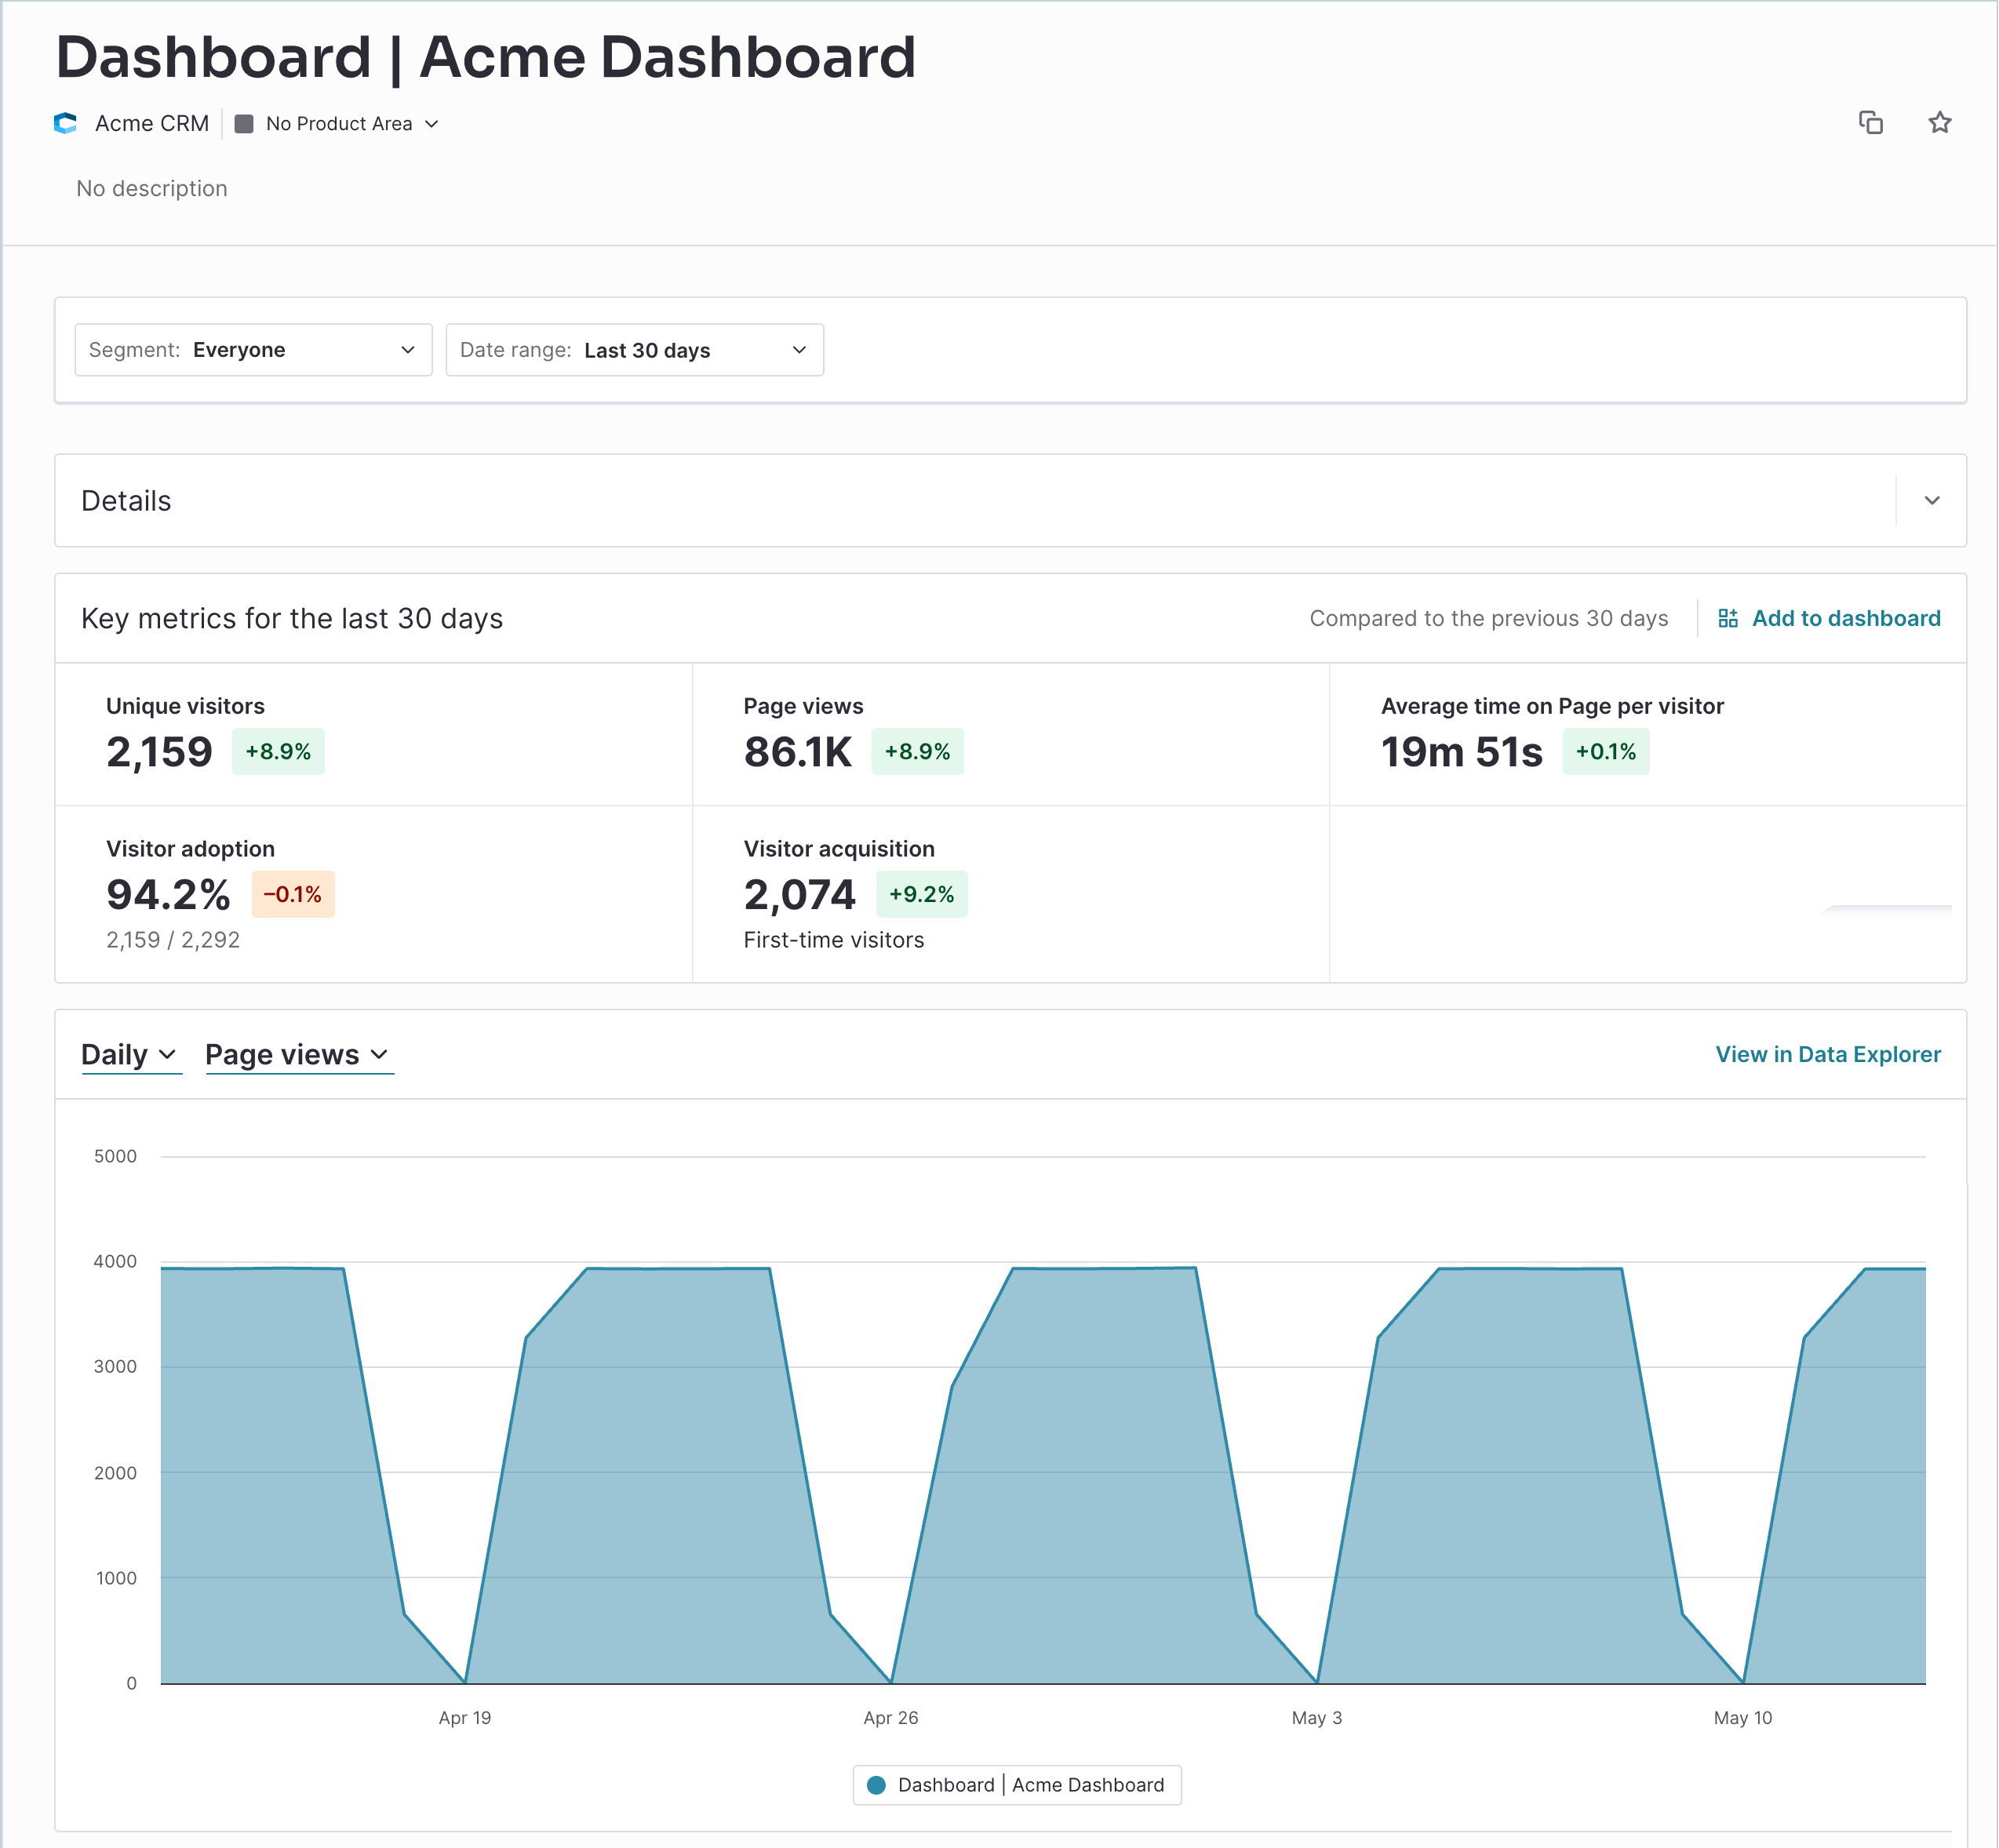The height and width of the screenshot is (1848, 1999).
Task: Click the May 10 axis label
Action: pos(1742,1717)
